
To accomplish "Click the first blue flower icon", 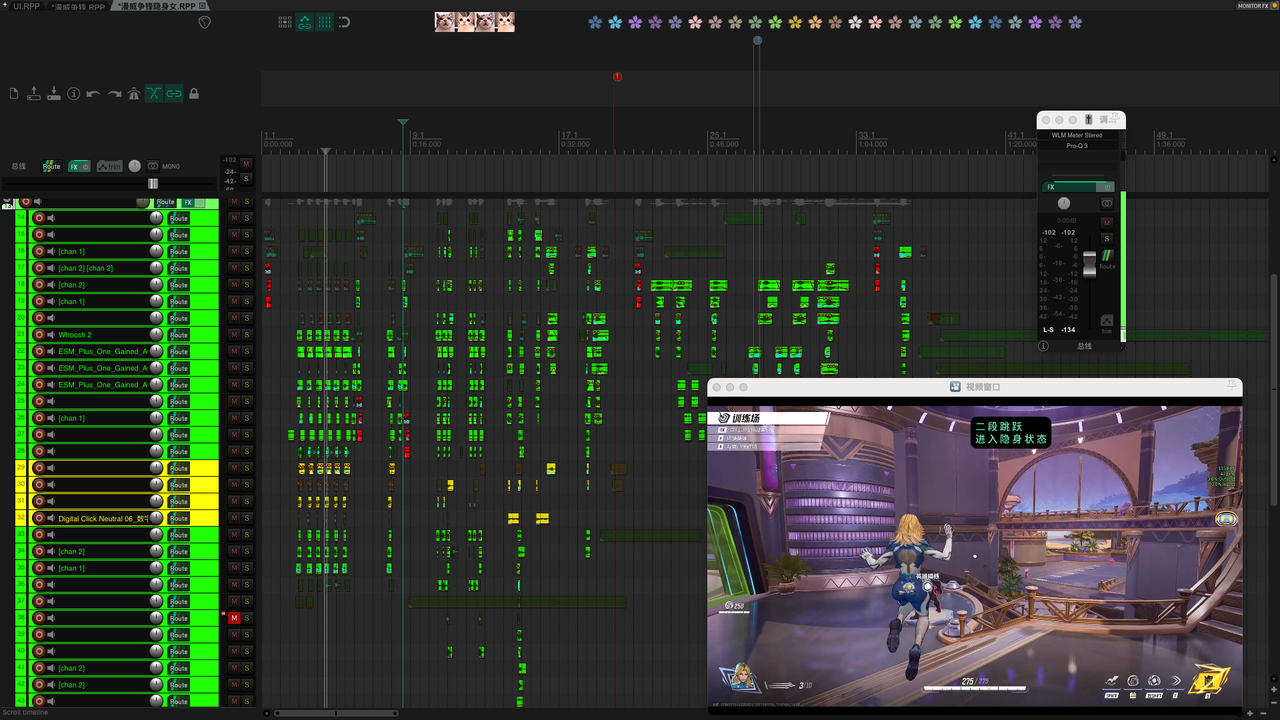I will [596, 22].
